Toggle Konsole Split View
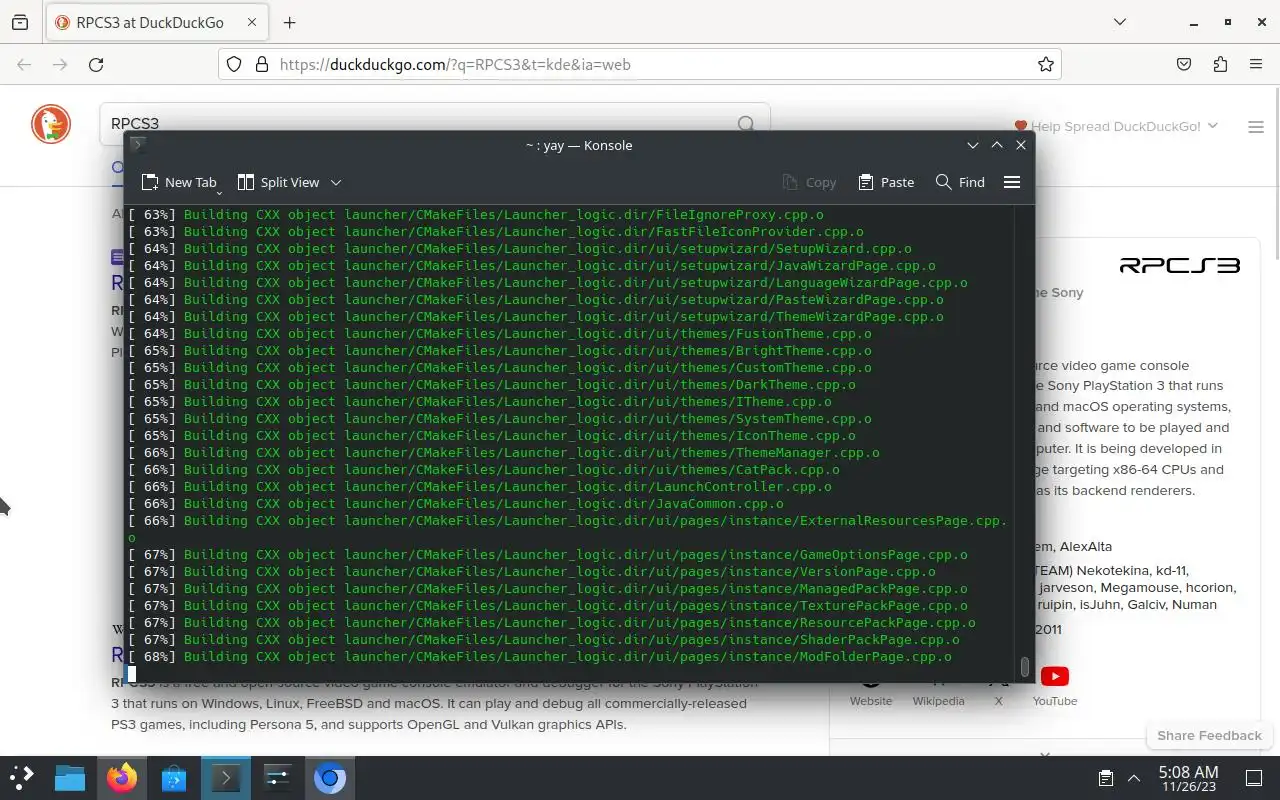The height and width of the screenshot is (800, 1280). (x=278, y=182)
